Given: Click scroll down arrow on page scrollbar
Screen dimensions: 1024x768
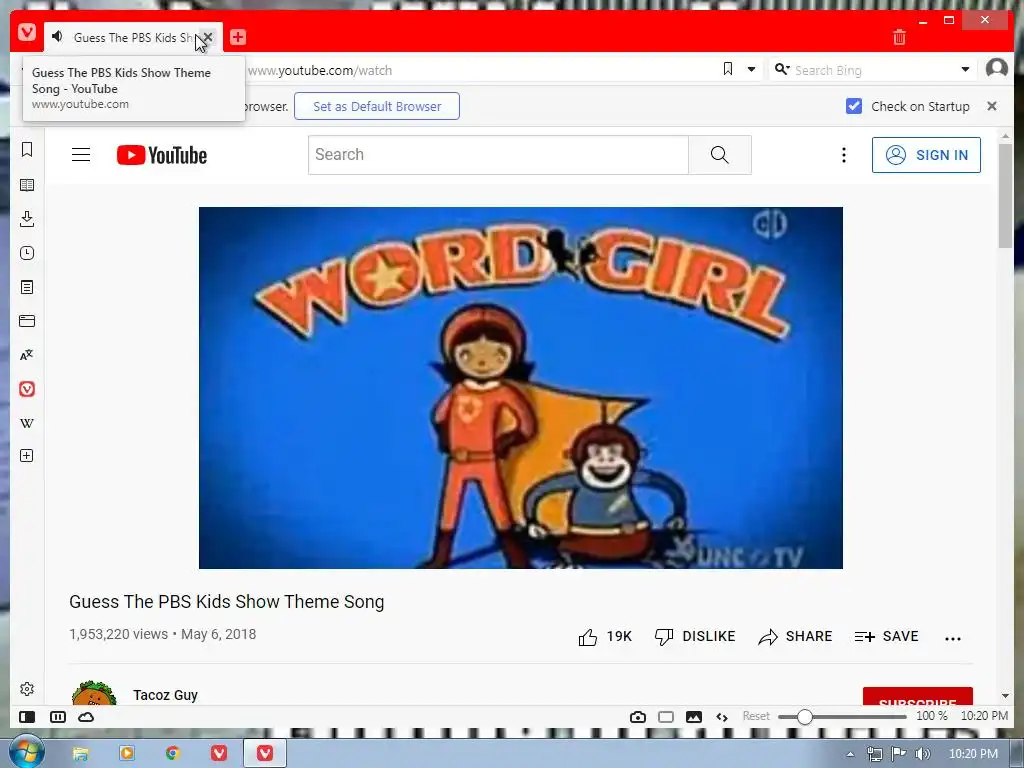Looking at the screenshot, I should pyautogui.click(x=1005, y=696).
